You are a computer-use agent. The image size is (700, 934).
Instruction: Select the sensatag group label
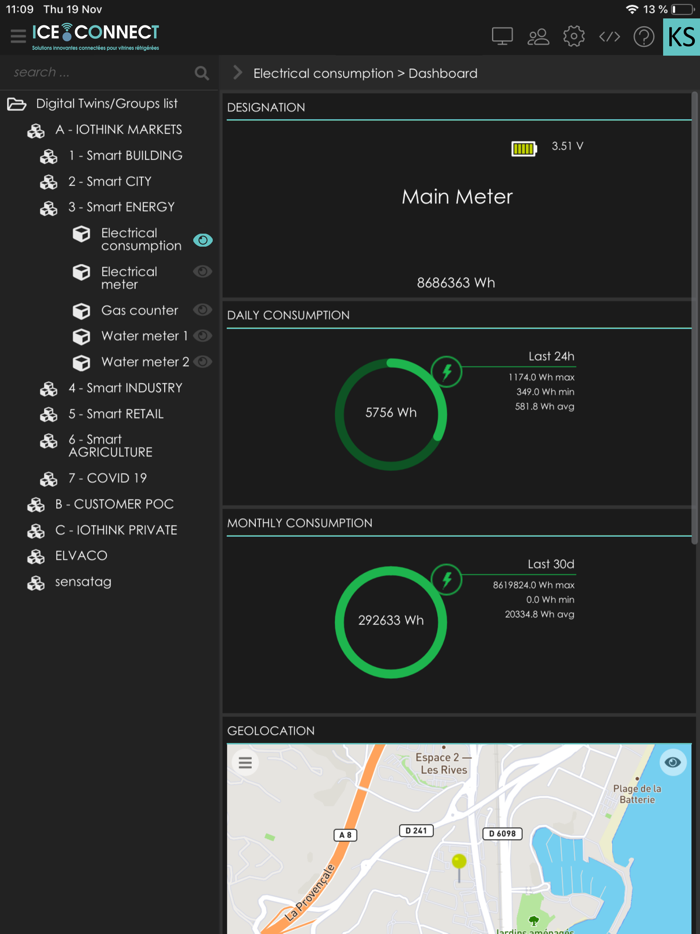pos(83,582)
